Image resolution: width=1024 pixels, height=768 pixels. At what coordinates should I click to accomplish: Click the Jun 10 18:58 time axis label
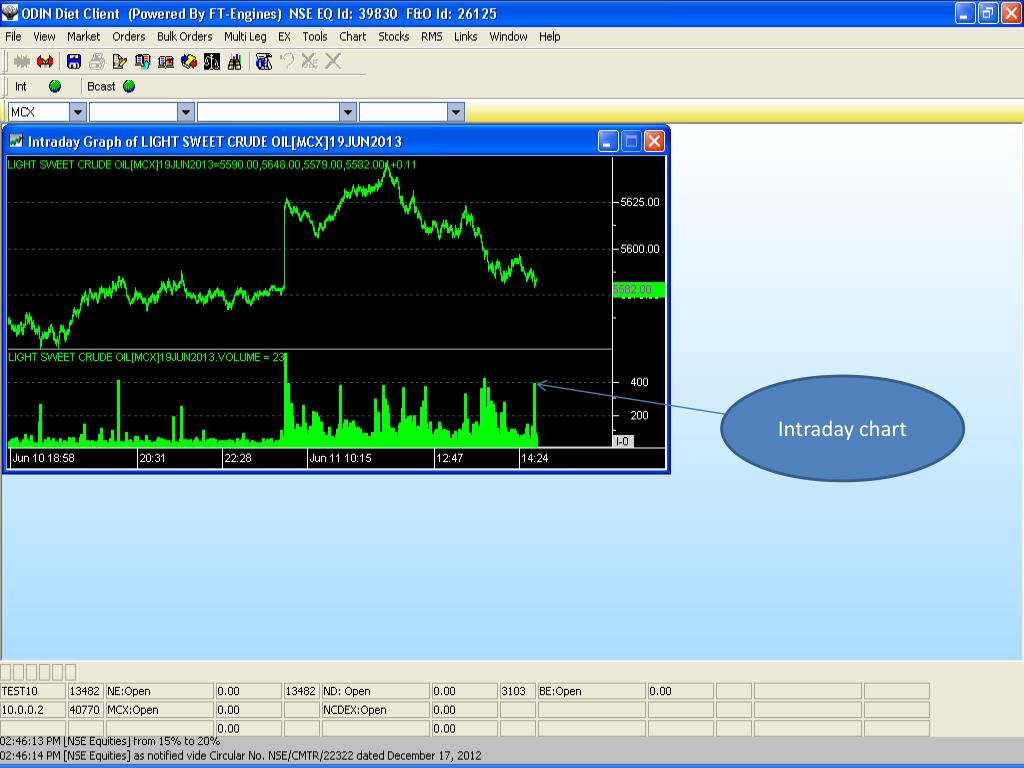coord(43,458)
